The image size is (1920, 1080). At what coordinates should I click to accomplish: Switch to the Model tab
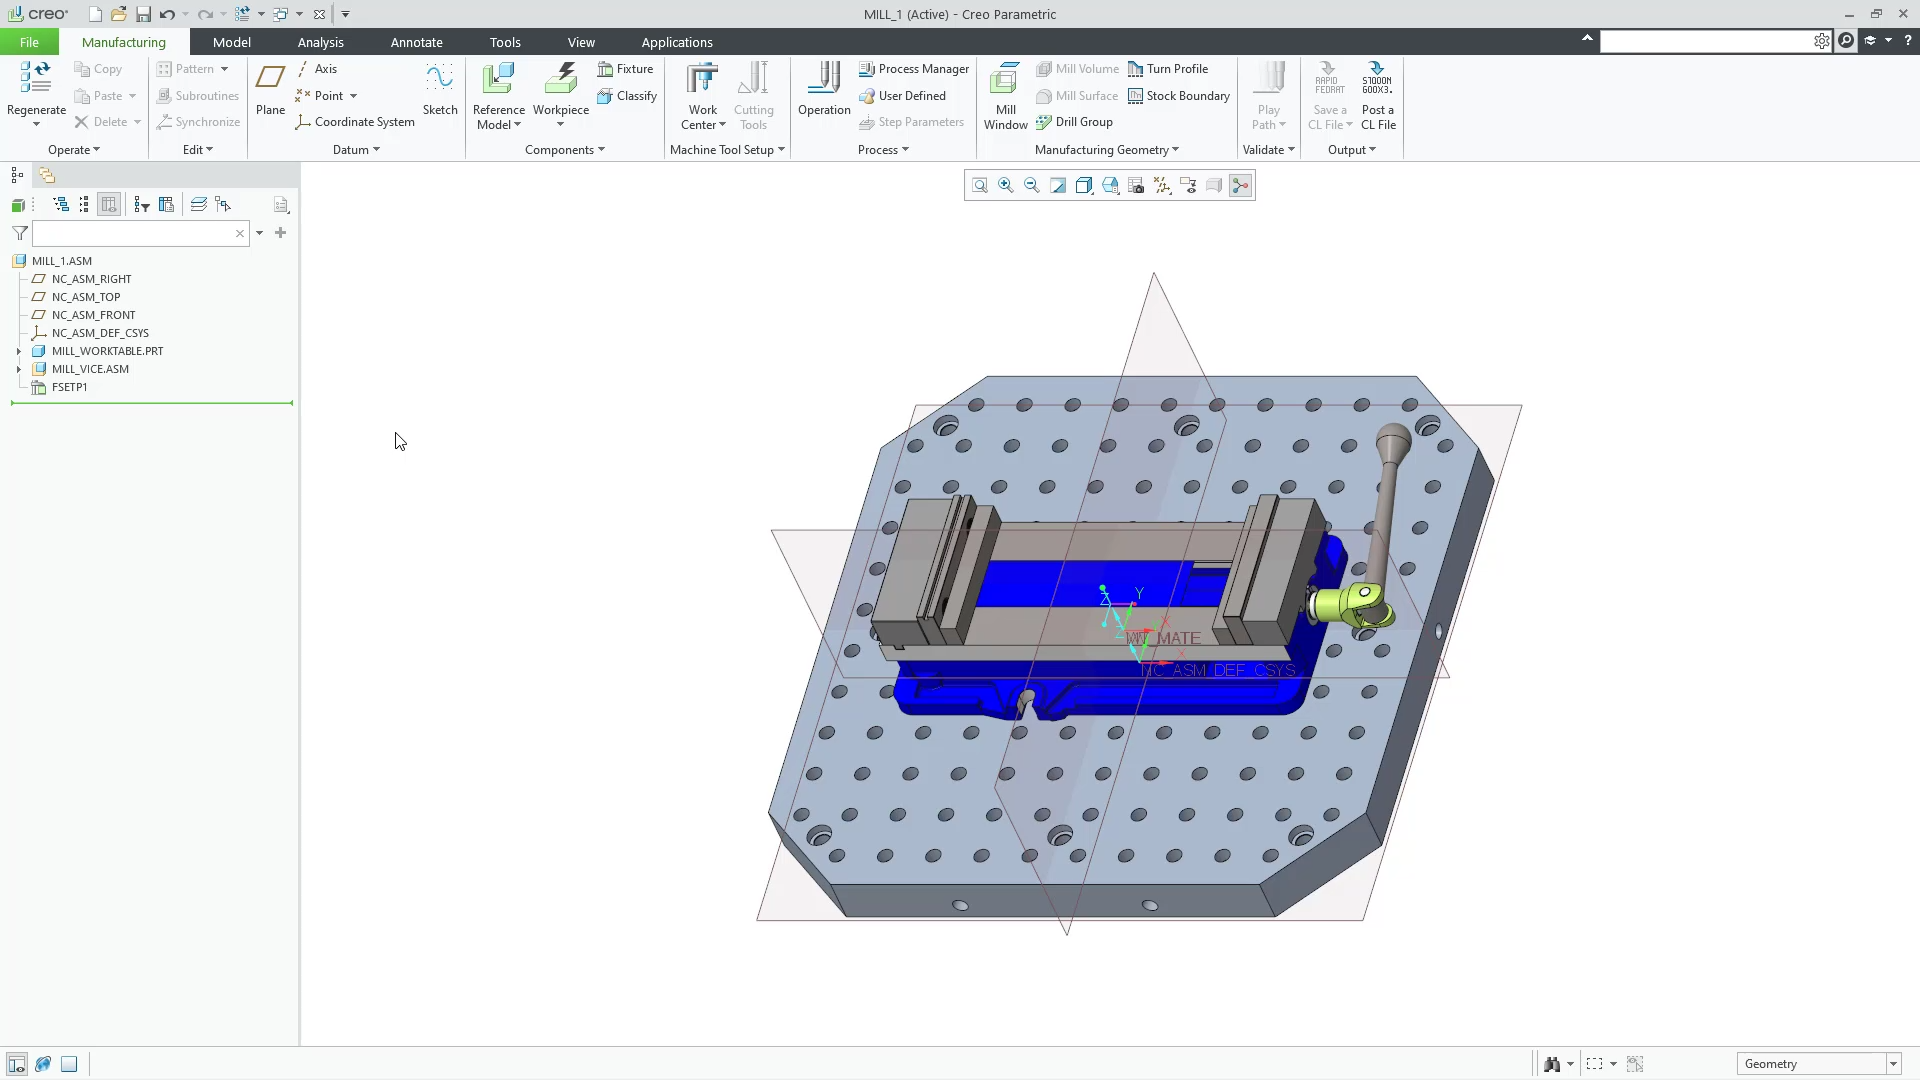[x=231, y=42]
